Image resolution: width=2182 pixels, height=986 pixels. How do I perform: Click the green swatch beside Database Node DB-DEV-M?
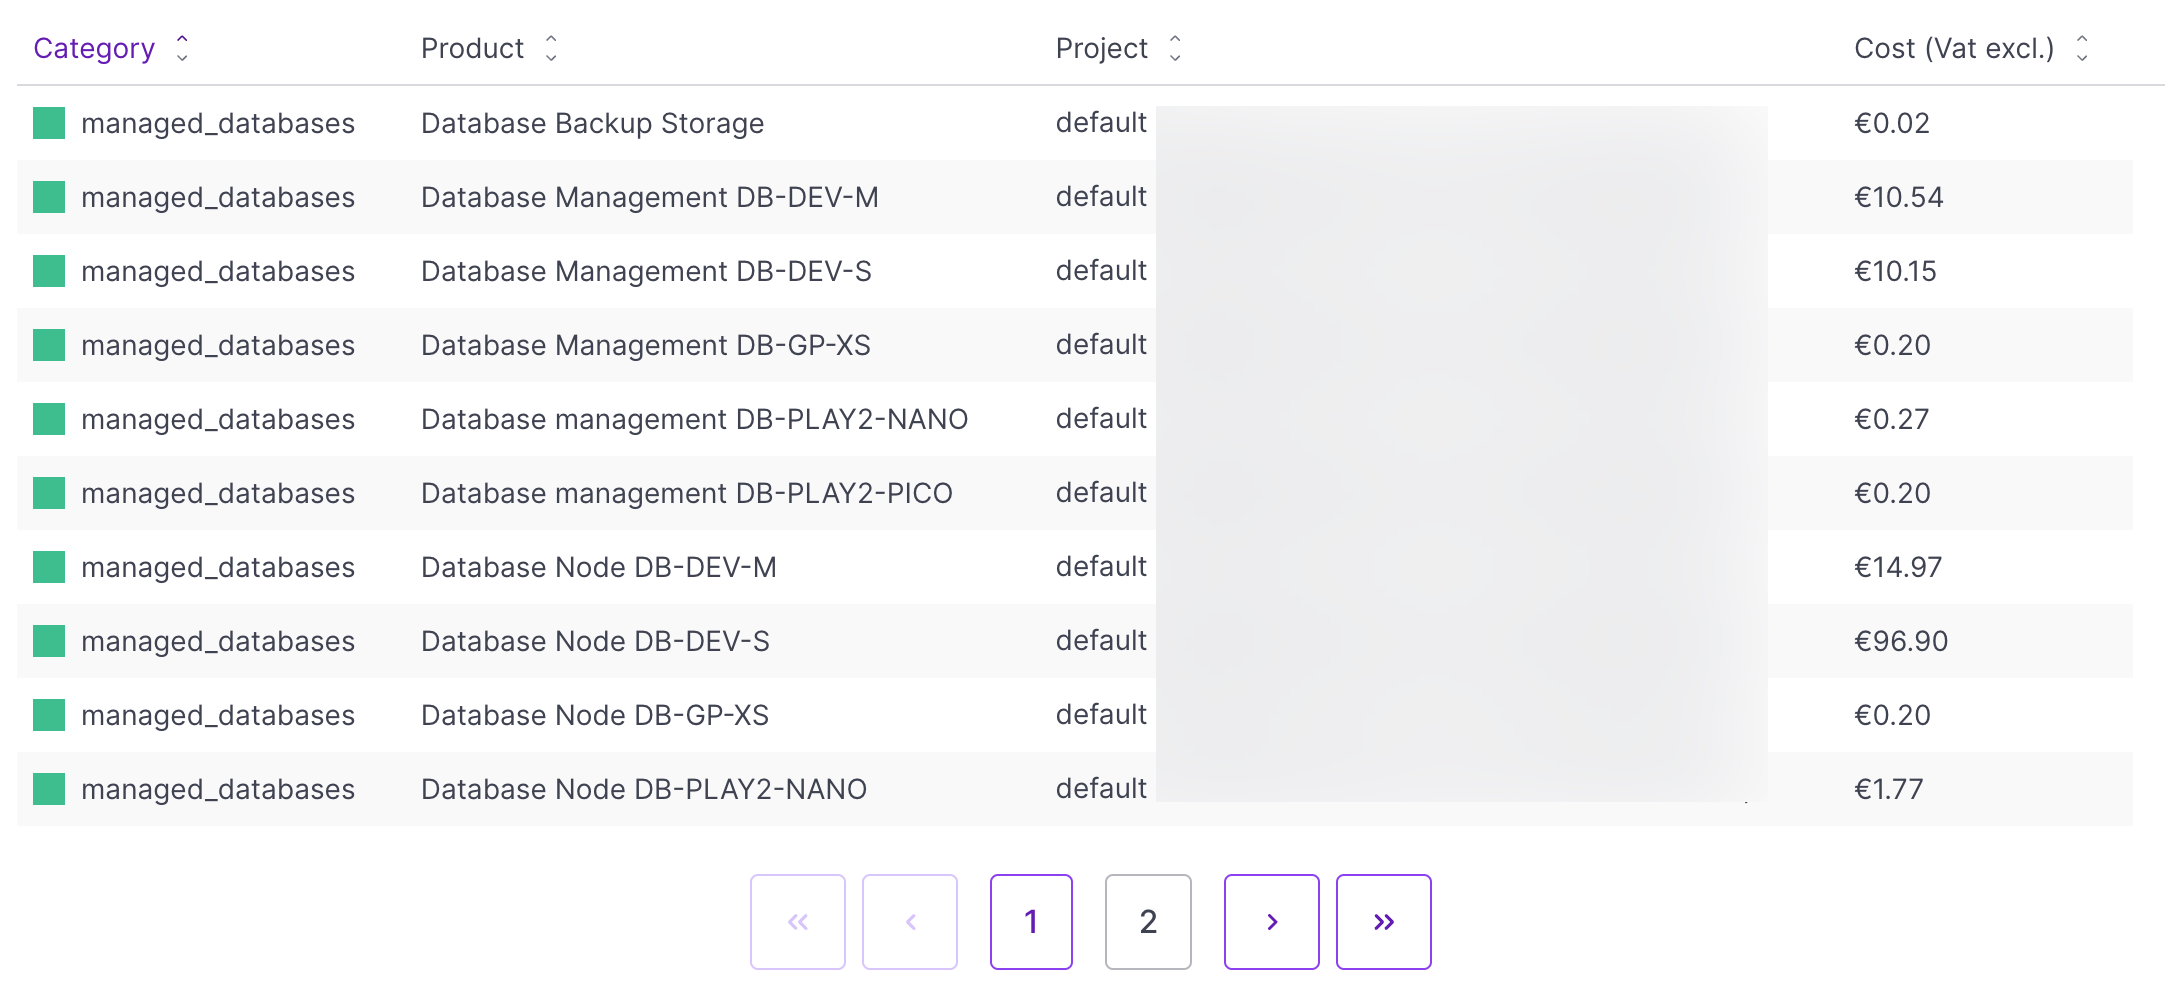[49, 567]
